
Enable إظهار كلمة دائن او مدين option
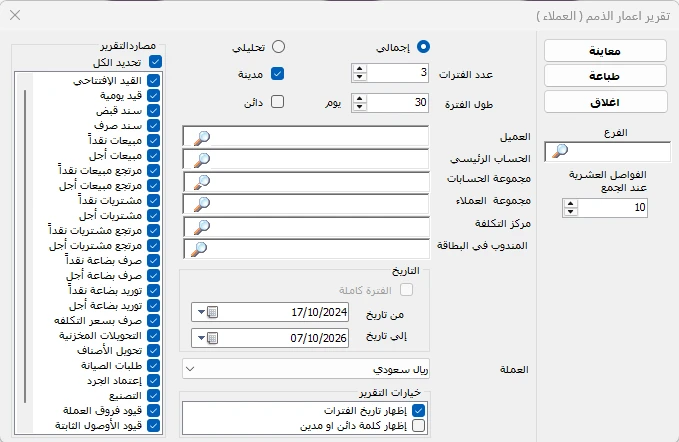419,426
